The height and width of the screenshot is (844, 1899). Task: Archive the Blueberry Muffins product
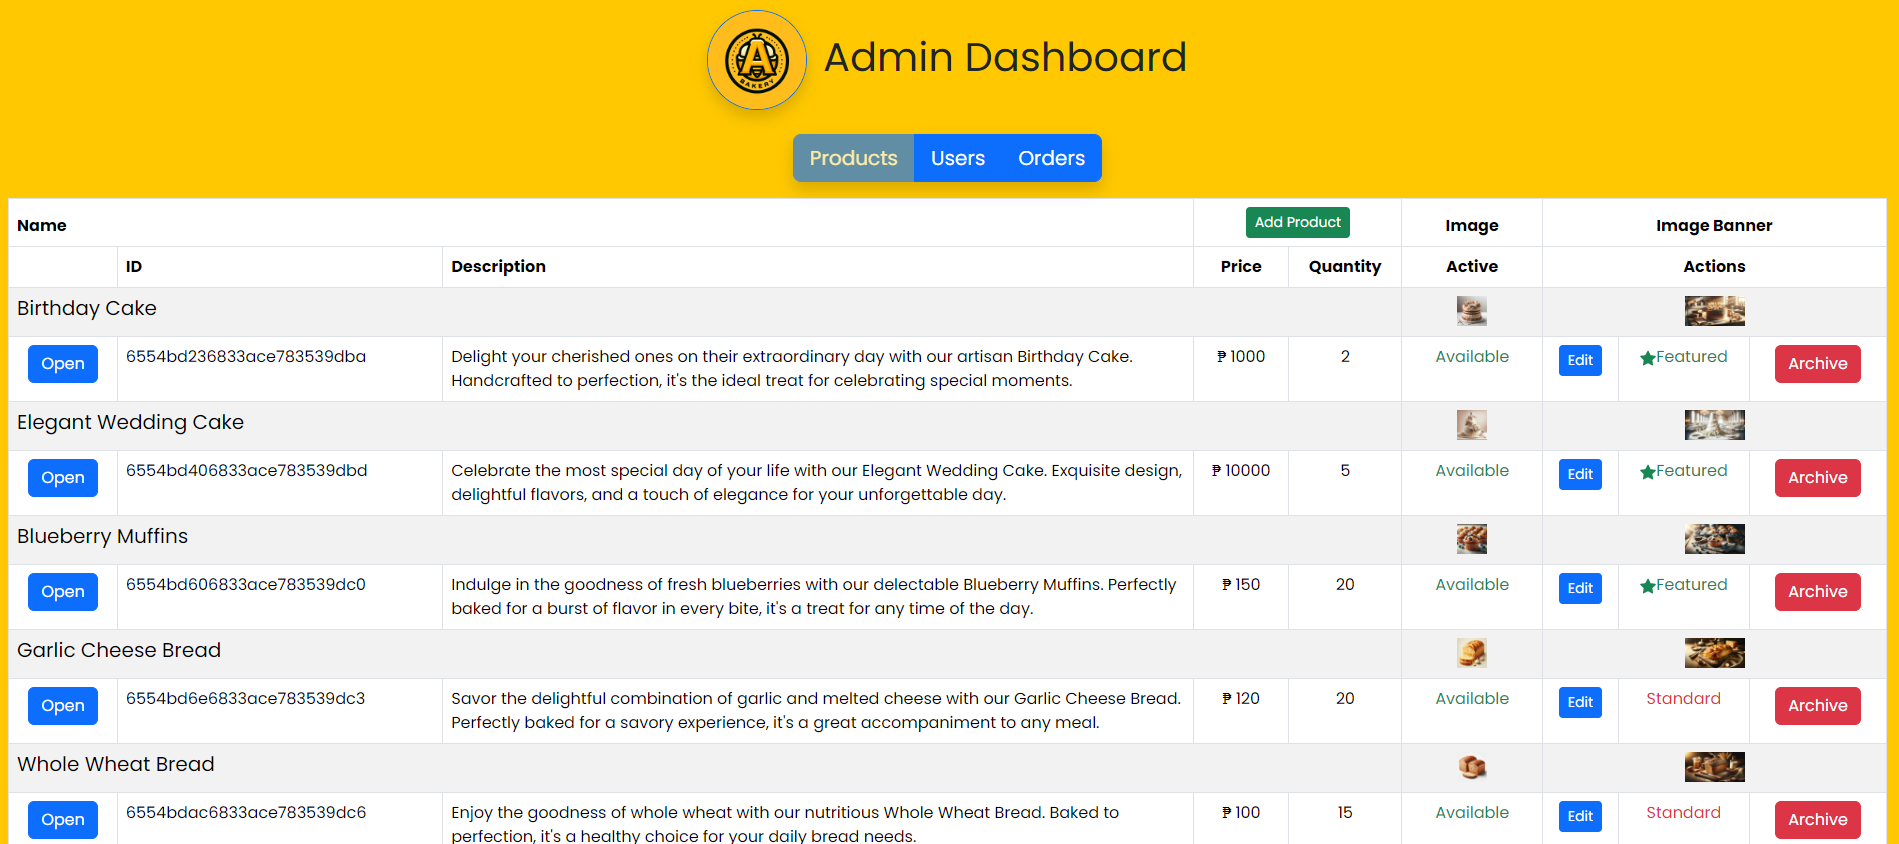pos(1817,592)
